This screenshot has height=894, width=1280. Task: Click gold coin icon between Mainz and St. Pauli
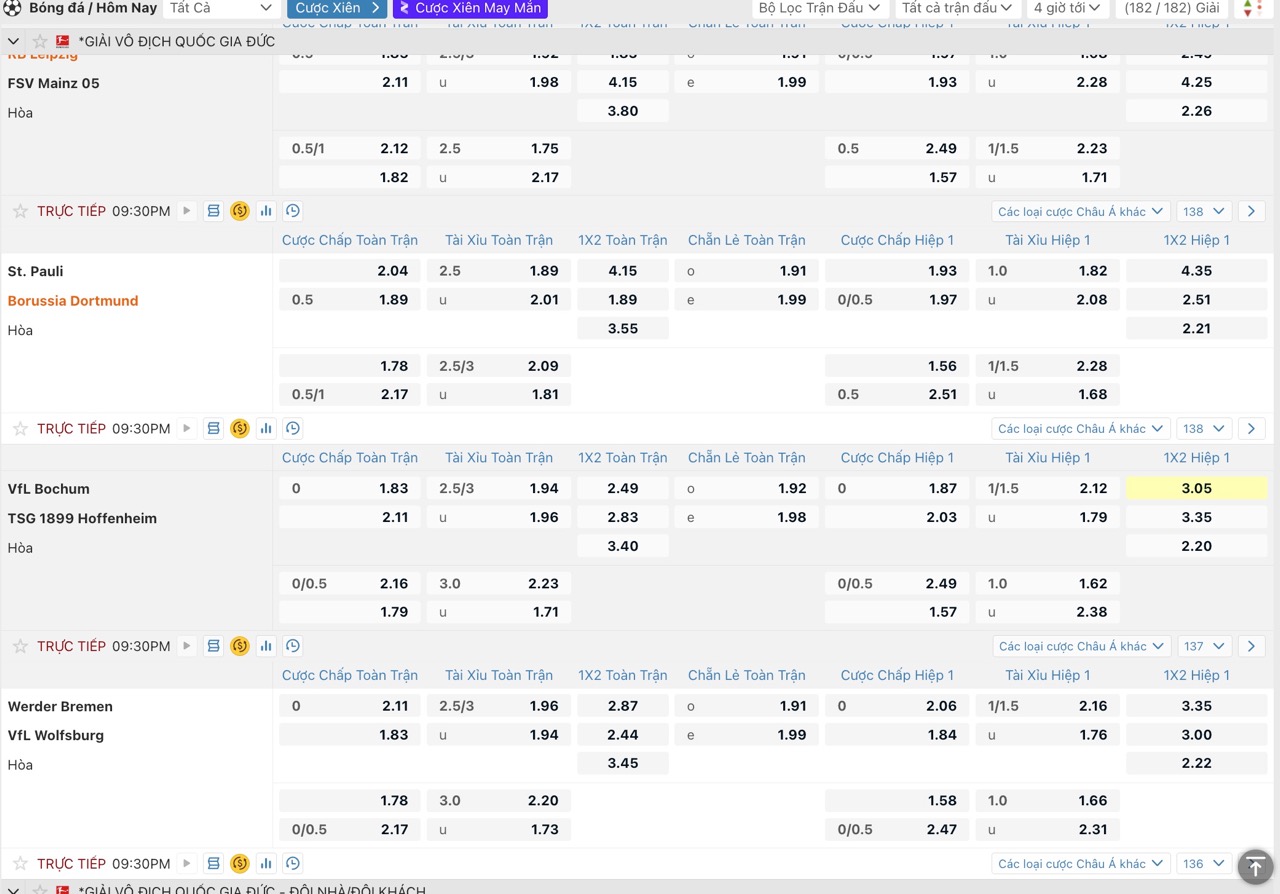point(239,211)
